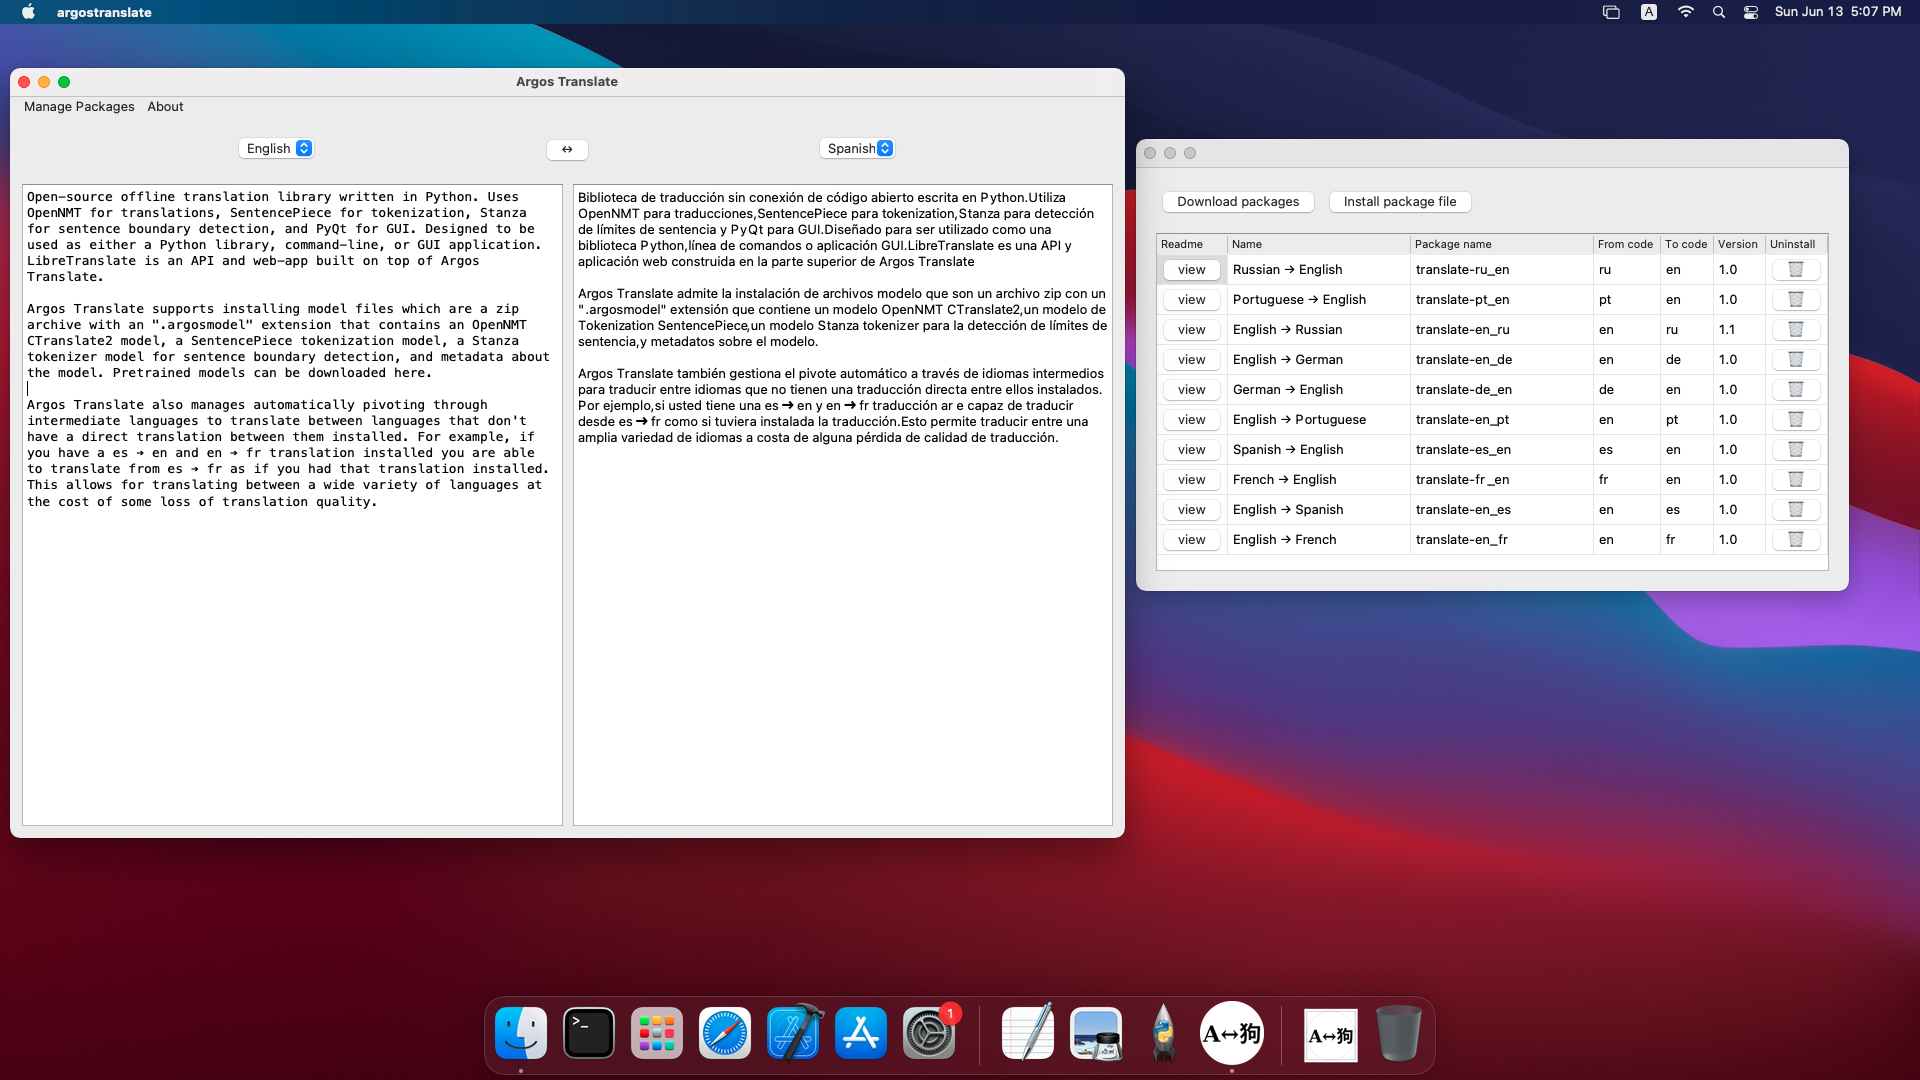Screen dimensions: 1920x1080
Task: Uninstall the English → Spanish package
Action: click(x=1795, y=510)
